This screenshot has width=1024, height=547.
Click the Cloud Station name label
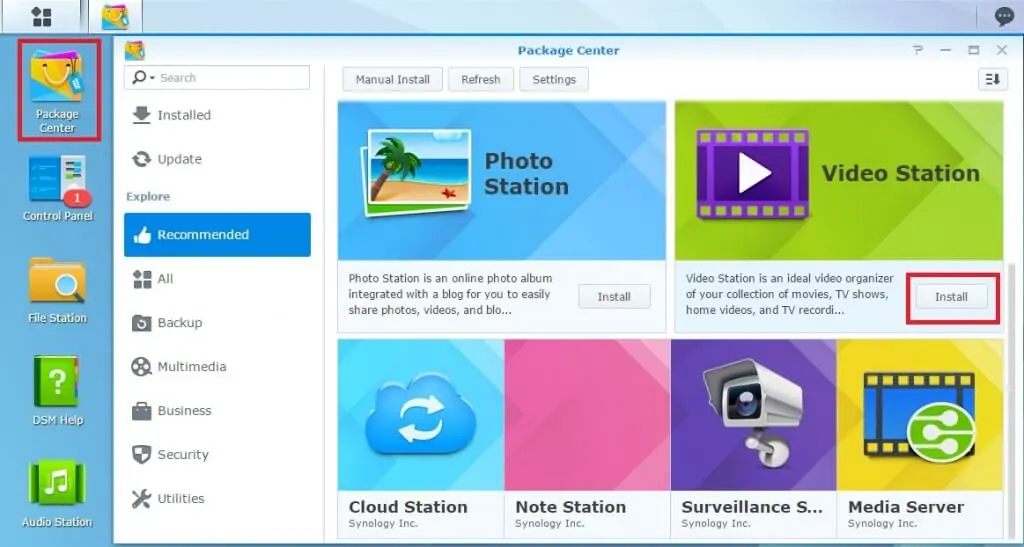(408, 507)
